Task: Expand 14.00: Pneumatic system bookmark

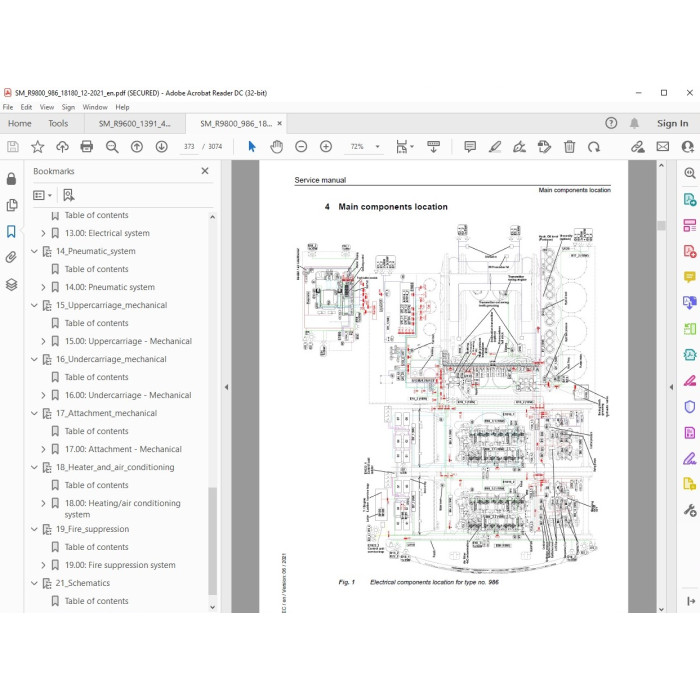Action: click(x=43, y=287)
